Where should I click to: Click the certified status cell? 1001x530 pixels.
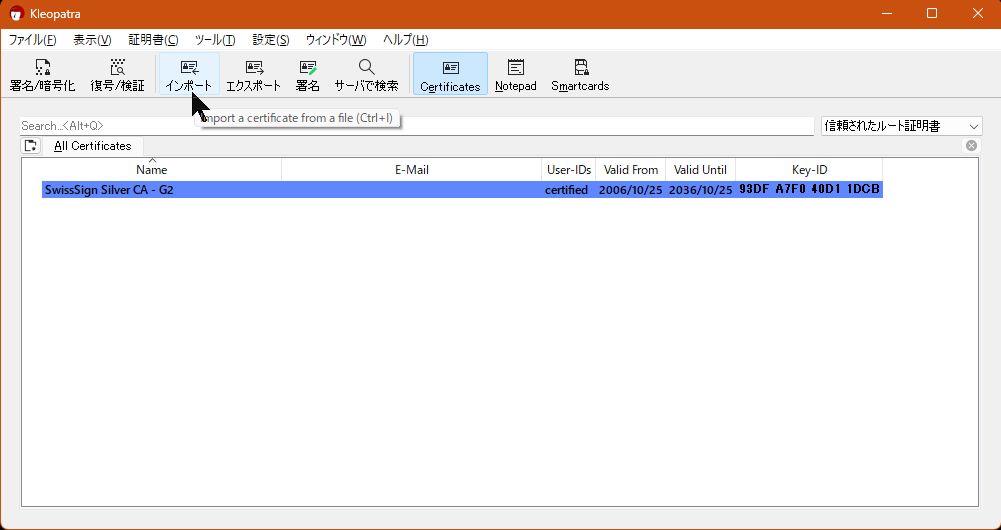[x=566, y=190]
